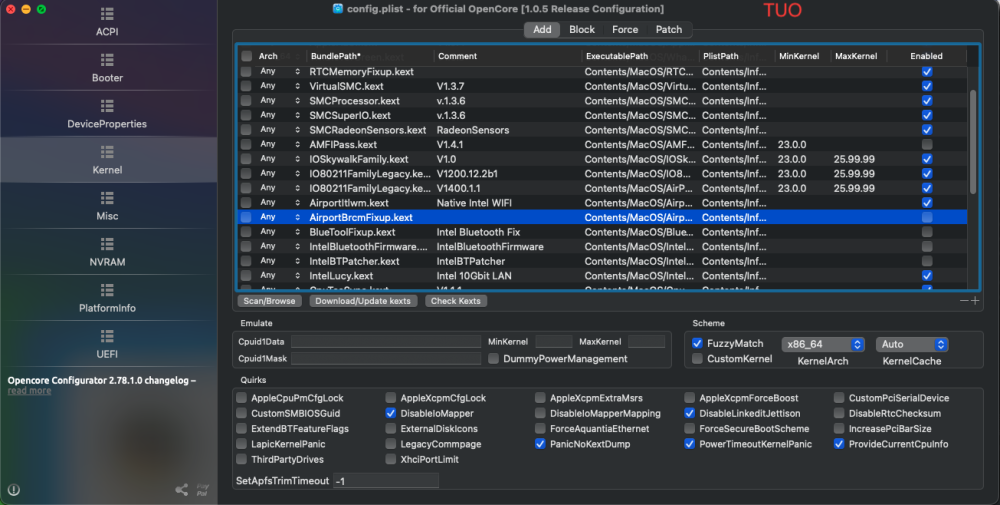Click the Scan/Browse button
The image size is (1000, 505).
269,301
